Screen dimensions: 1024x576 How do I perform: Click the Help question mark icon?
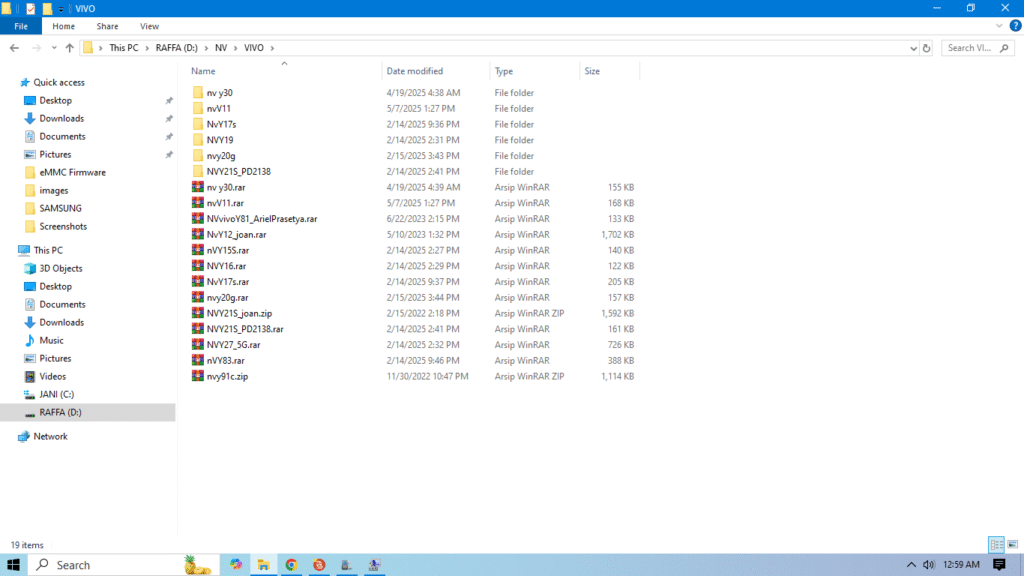pos(1016,26)
